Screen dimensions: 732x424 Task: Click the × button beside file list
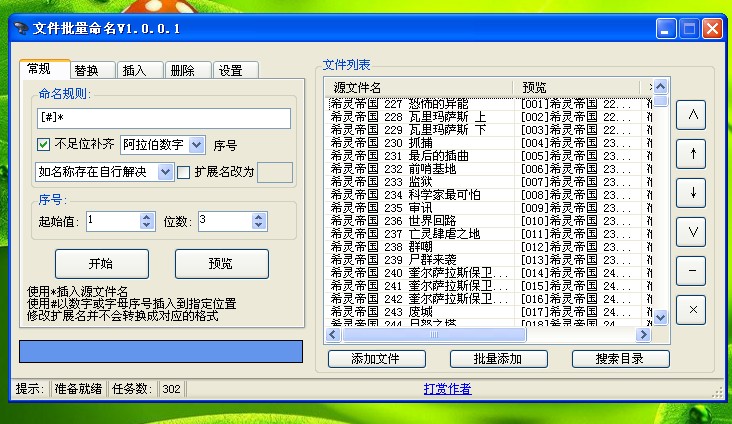691,310
